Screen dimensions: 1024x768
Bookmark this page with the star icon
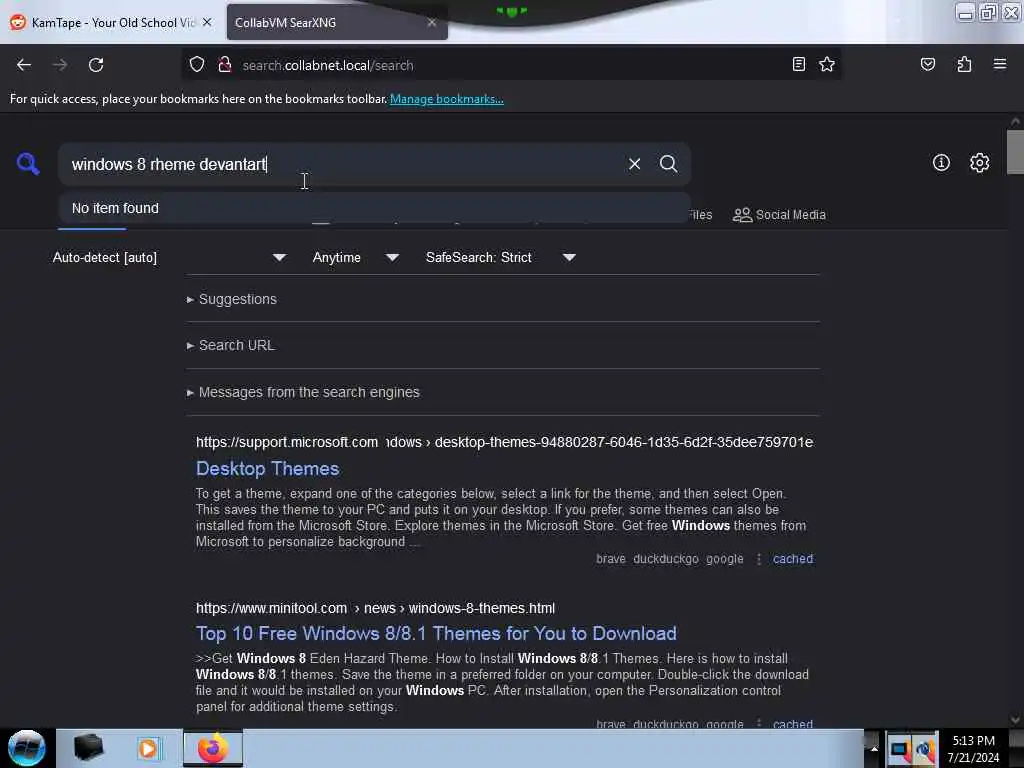[827, 65]
